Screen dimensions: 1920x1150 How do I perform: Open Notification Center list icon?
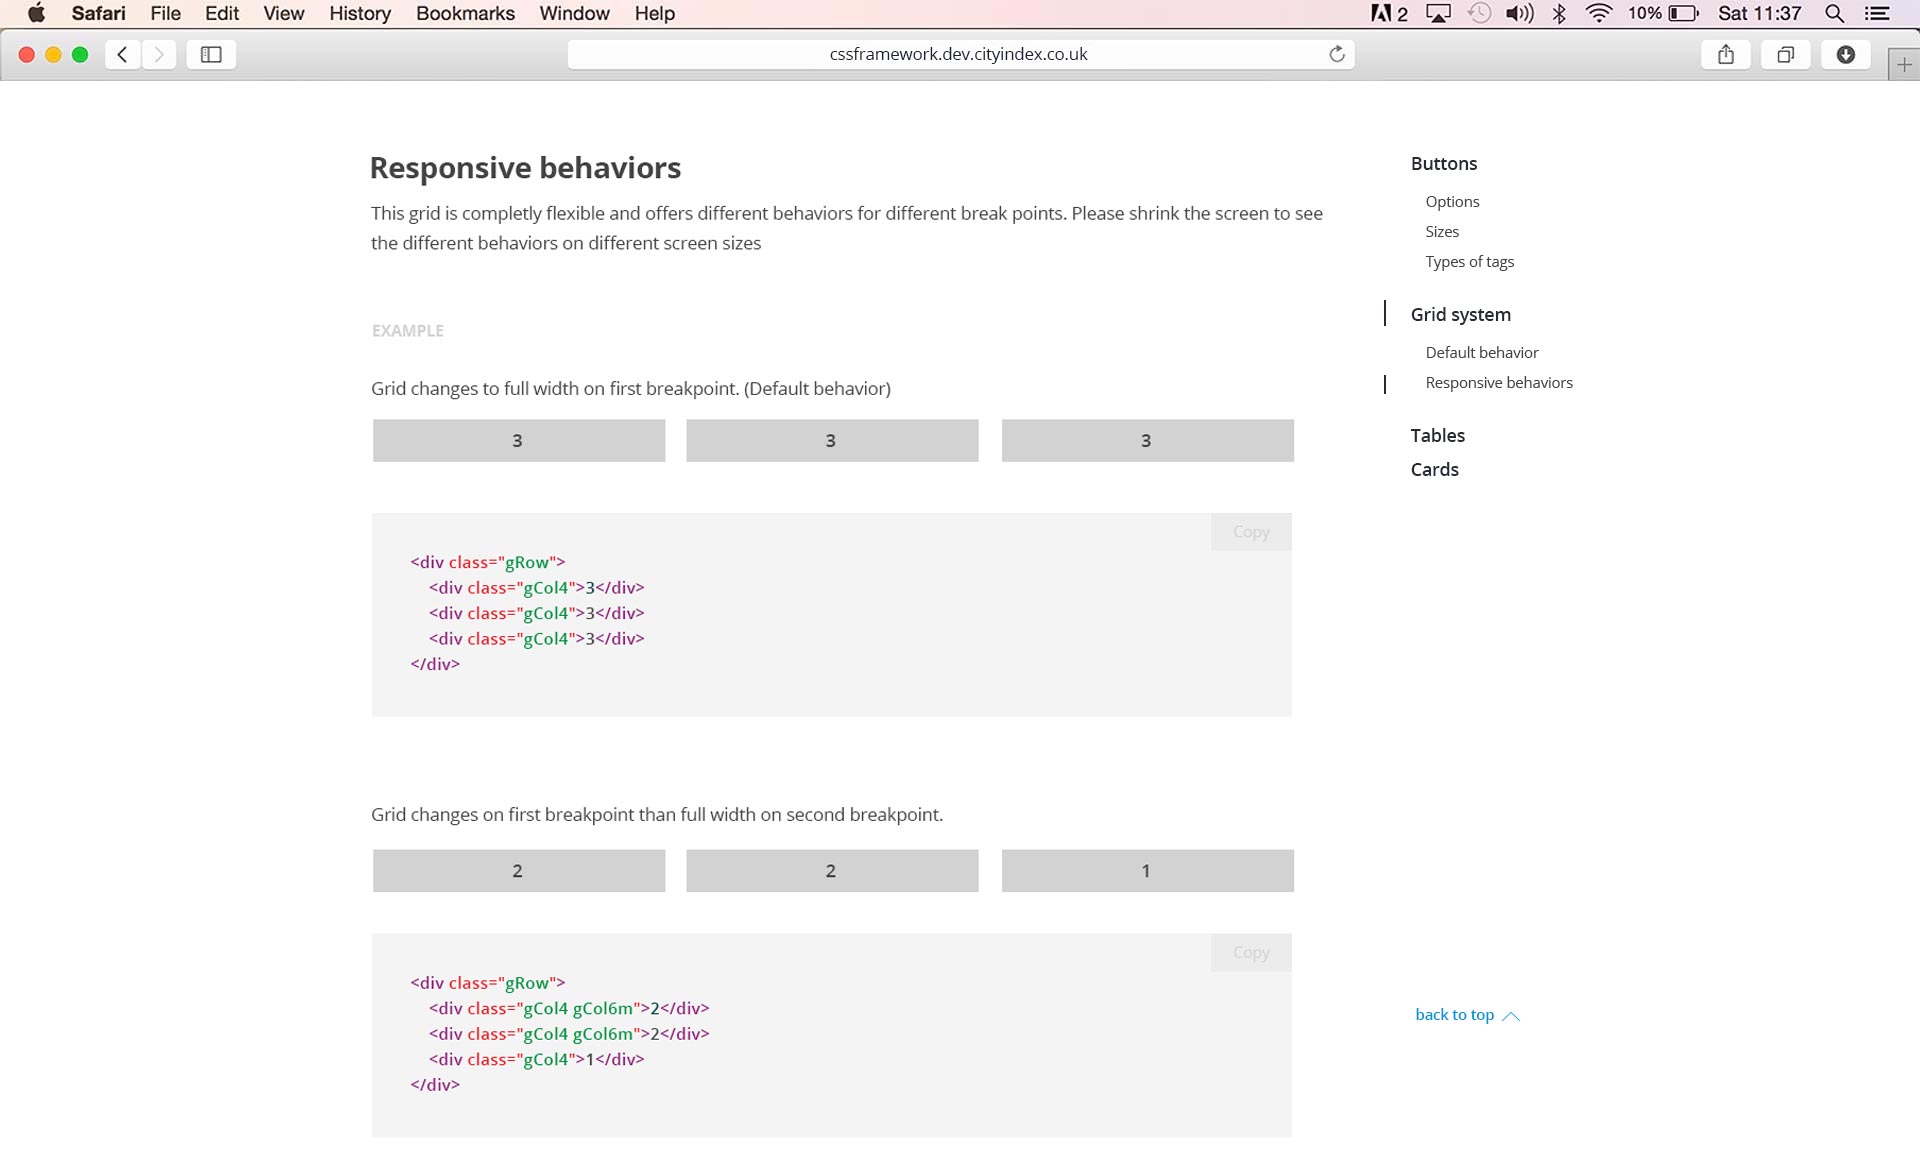pyautogui.click(x=1877, y=13)
